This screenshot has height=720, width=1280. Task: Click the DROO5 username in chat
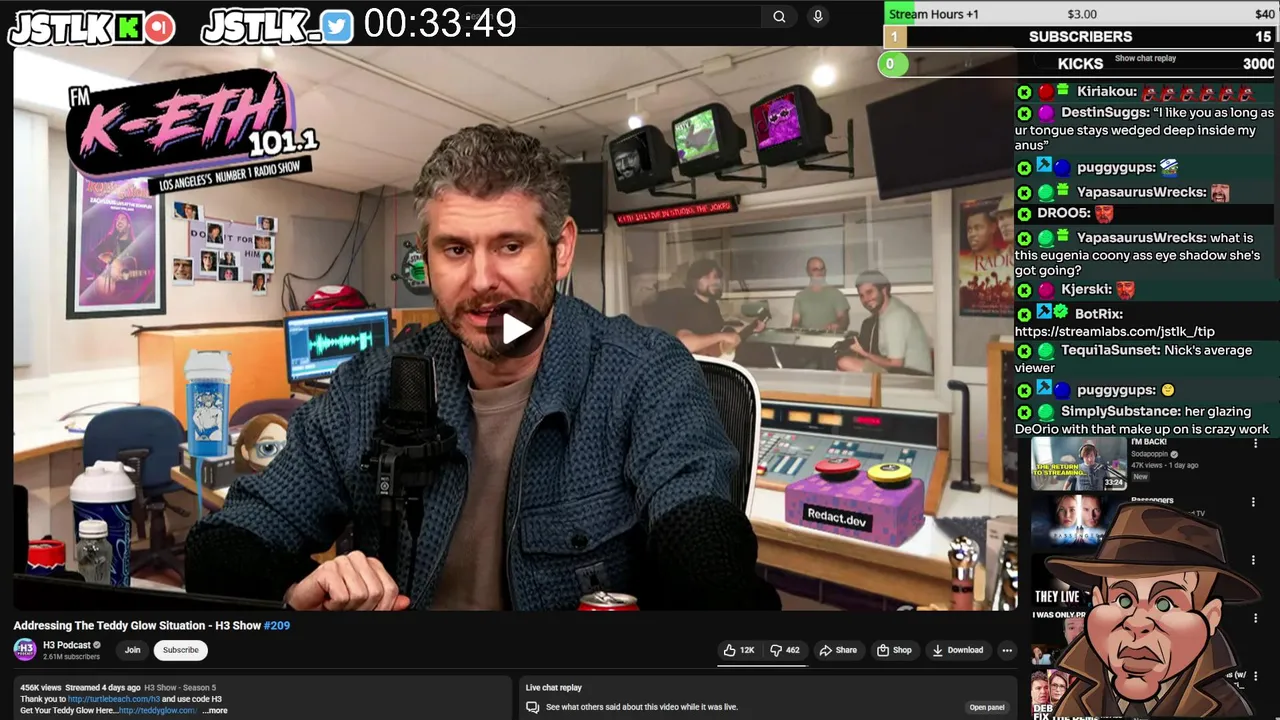(x=1064, y=213)
